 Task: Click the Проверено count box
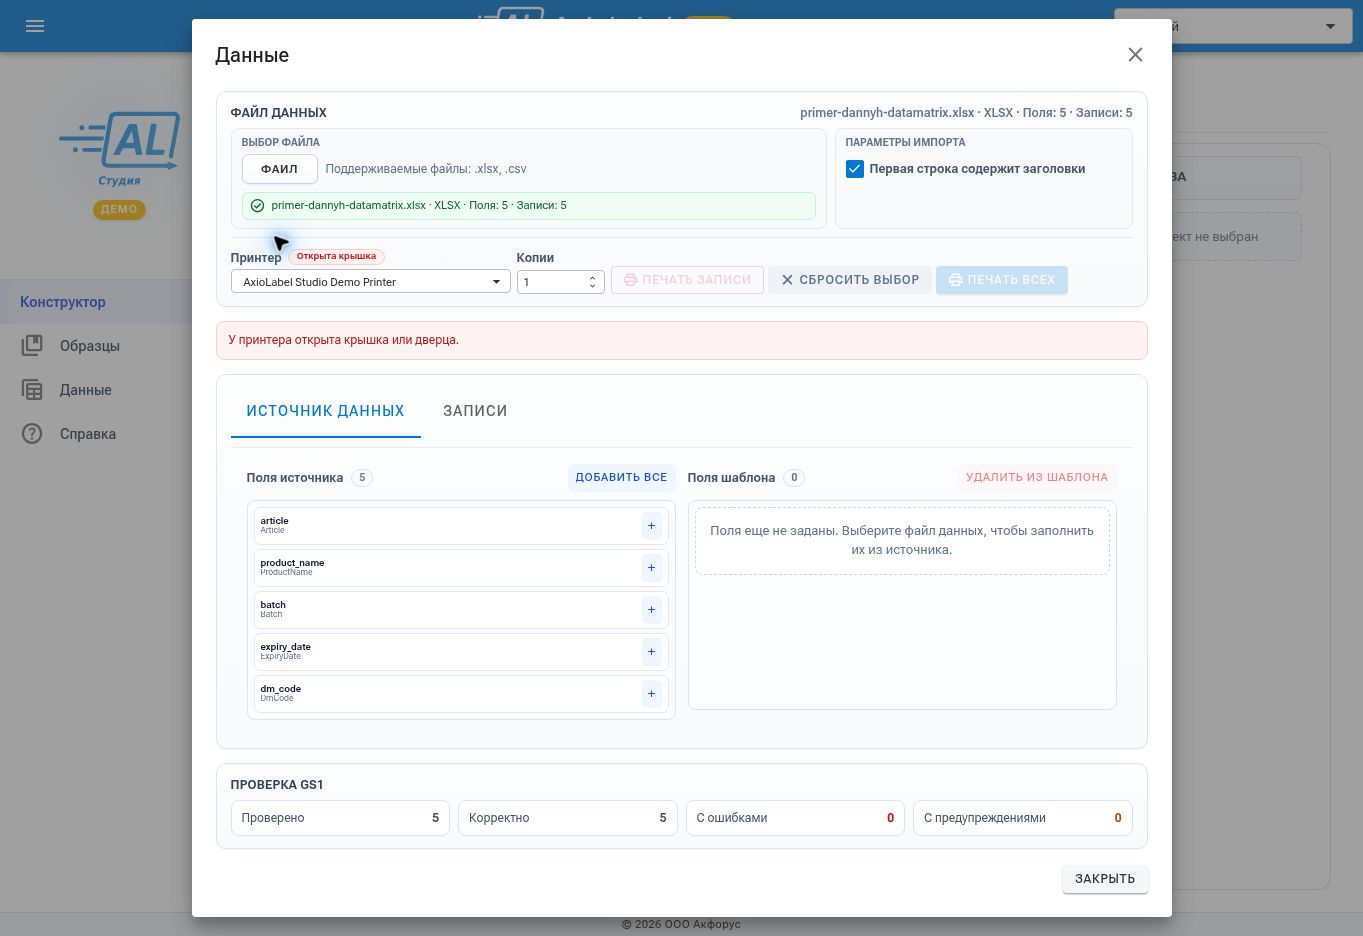[340, 818]
